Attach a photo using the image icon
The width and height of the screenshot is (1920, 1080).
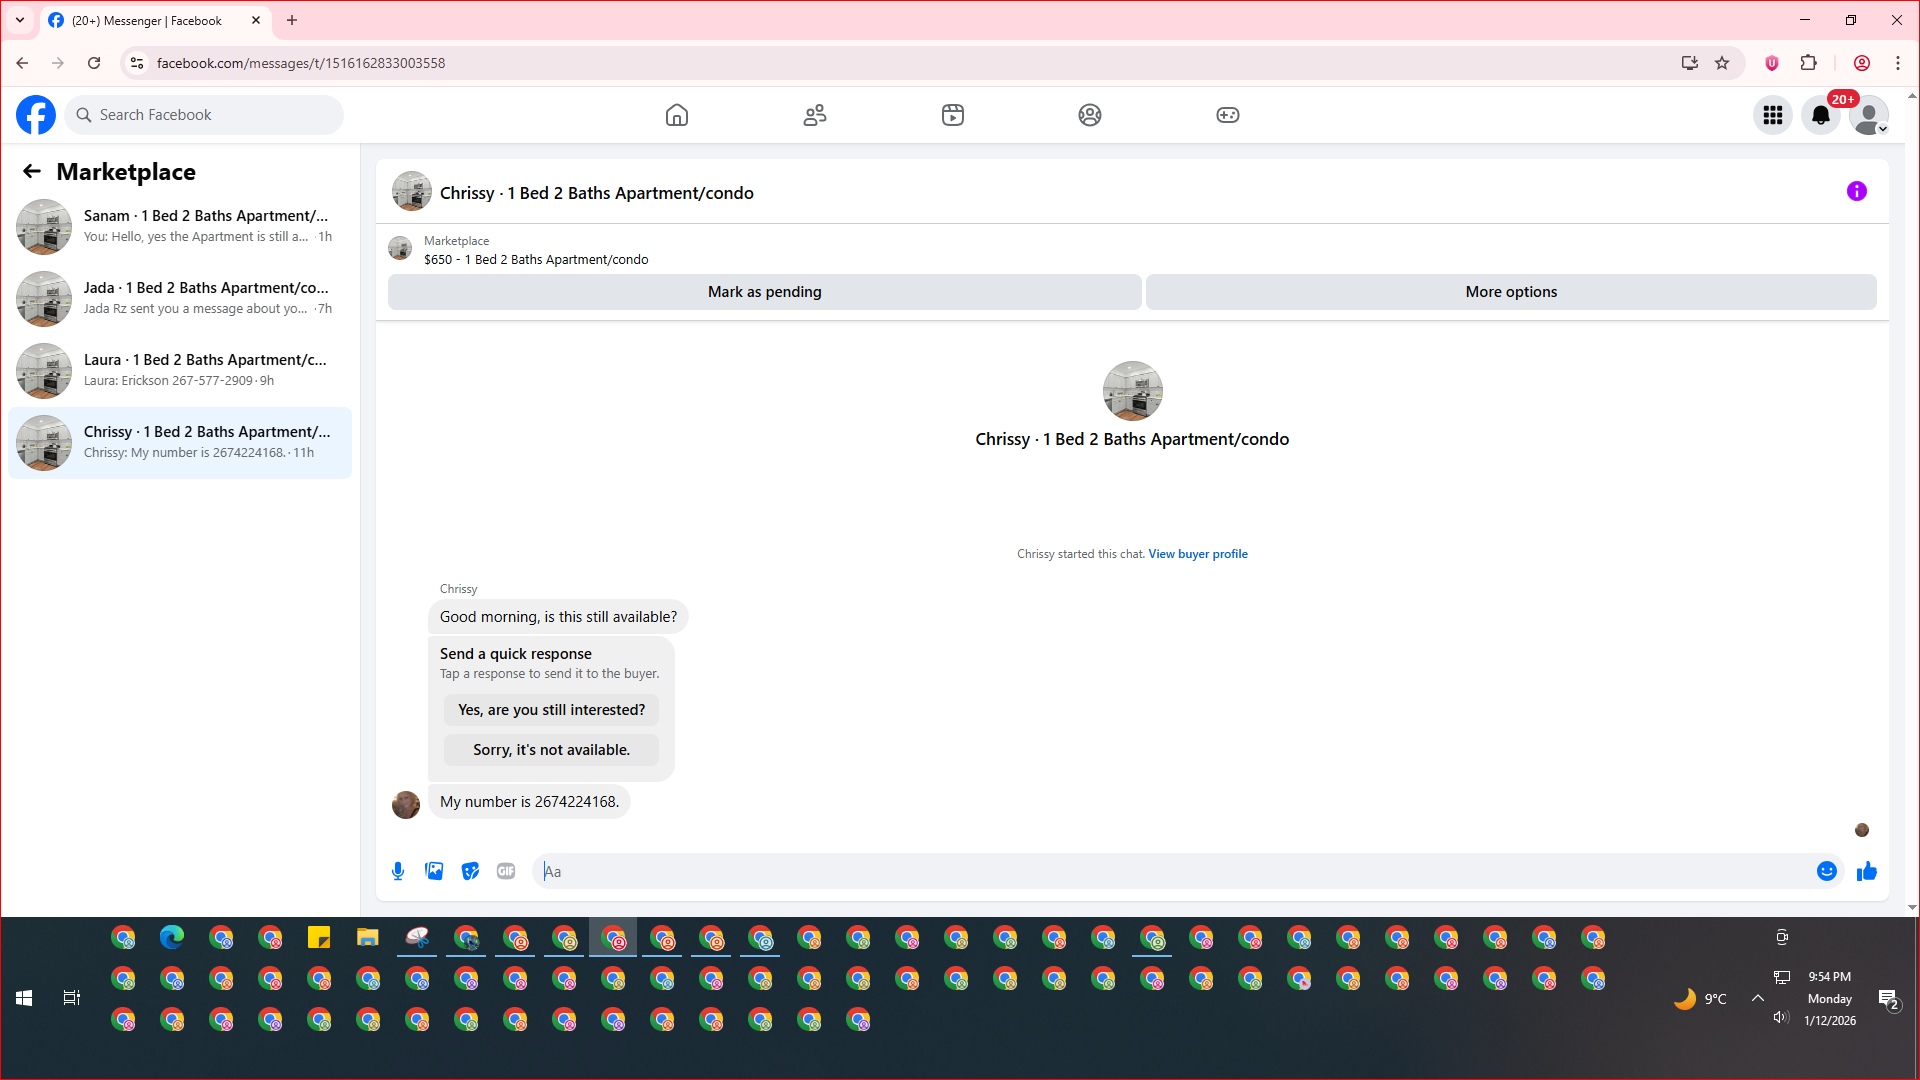tap(434, 871)
